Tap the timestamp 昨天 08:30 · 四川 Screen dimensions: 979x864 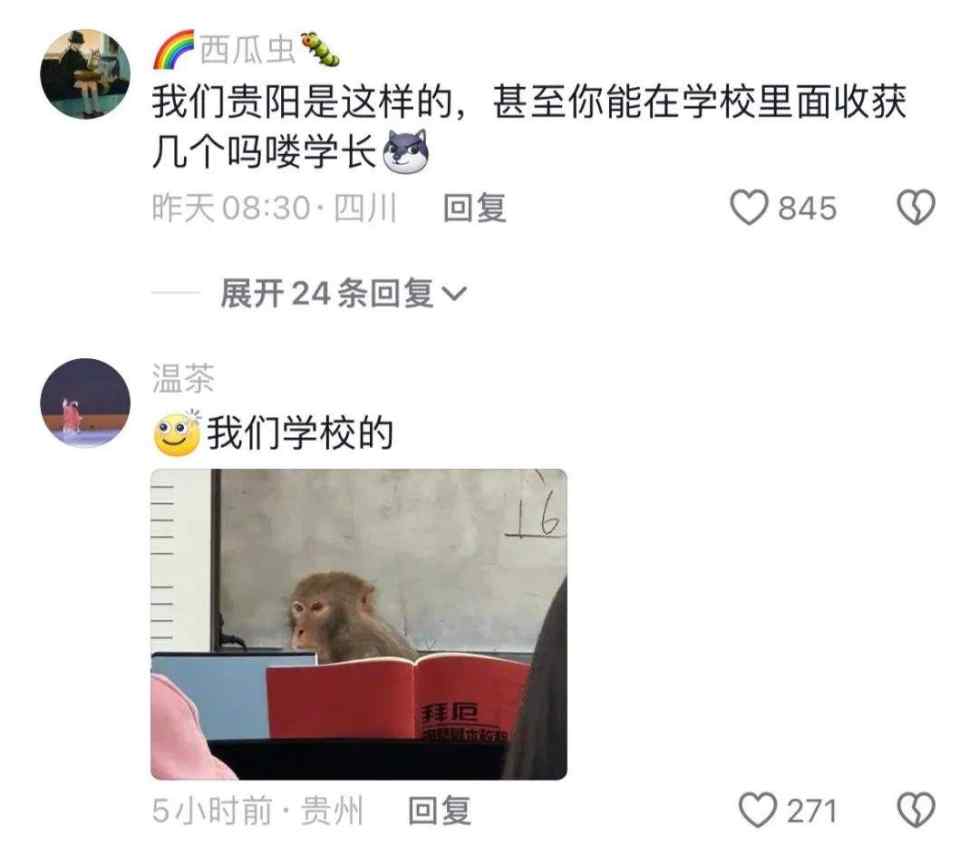coord(275,208)
